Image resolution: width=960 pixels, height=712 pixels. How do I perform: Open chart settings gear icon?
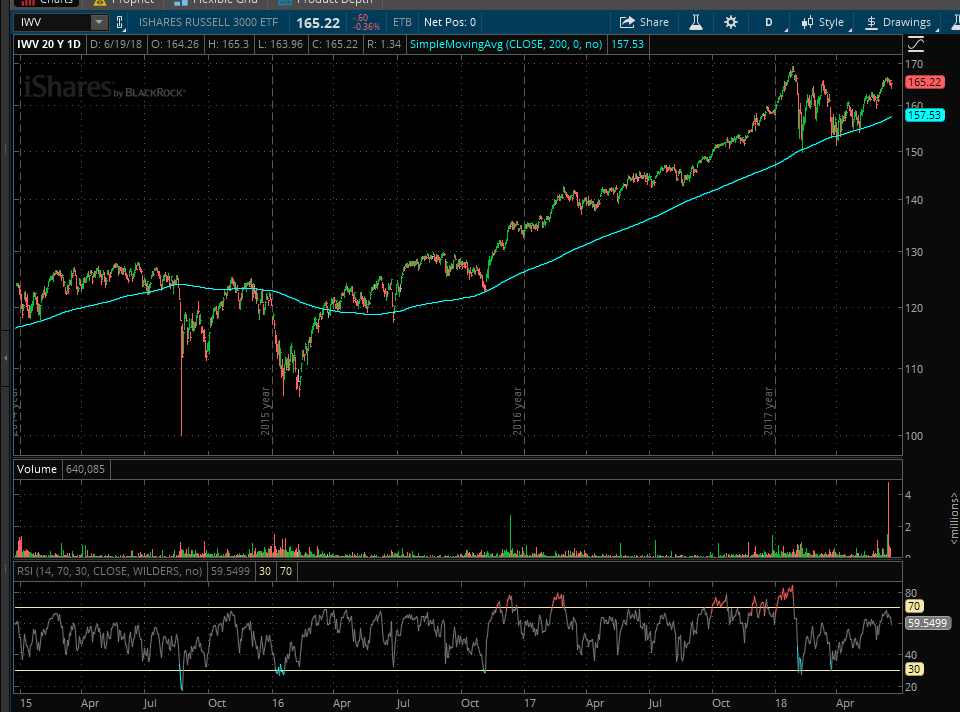coord(730,23)
